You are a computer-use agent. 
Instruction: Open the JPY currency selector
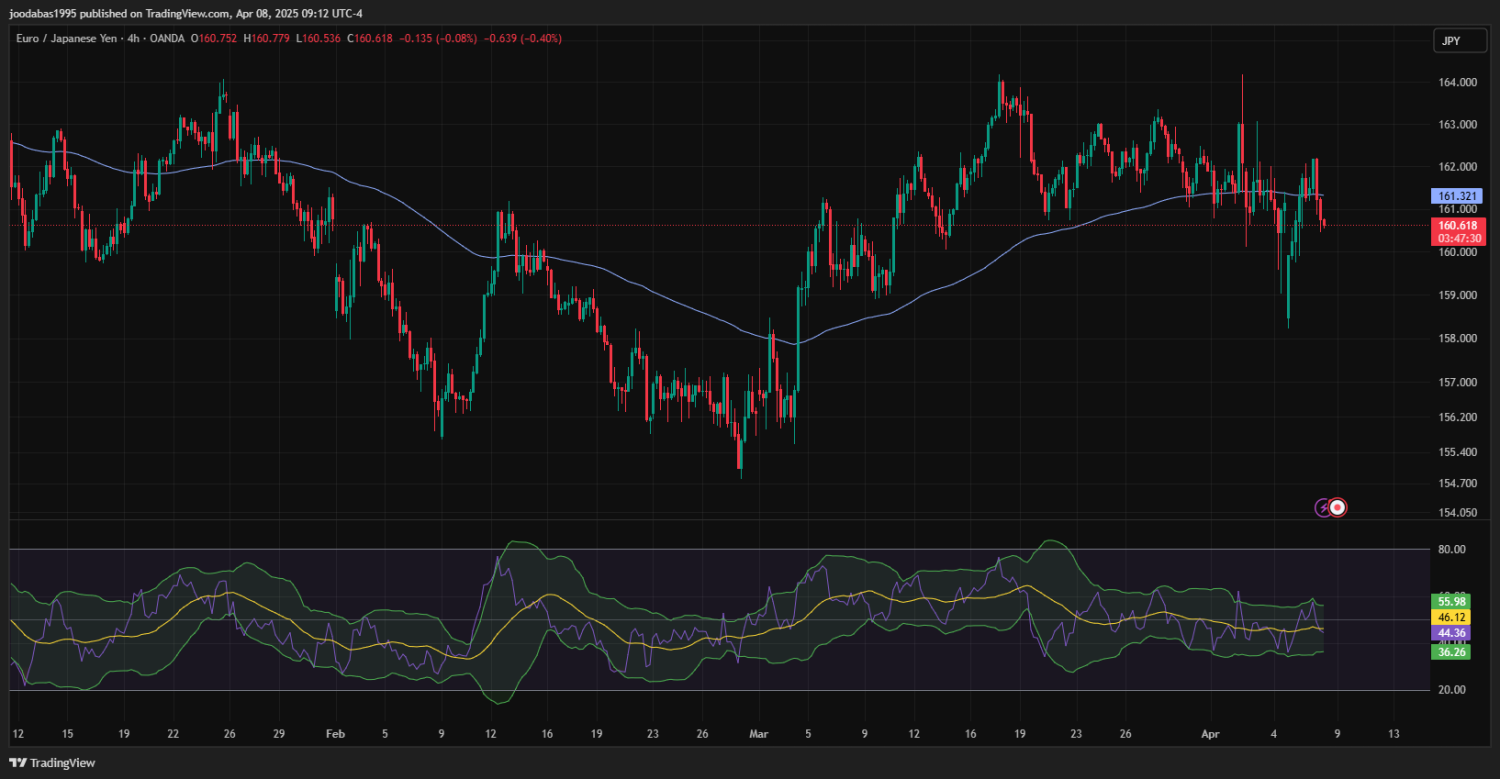coord(1450,41)
